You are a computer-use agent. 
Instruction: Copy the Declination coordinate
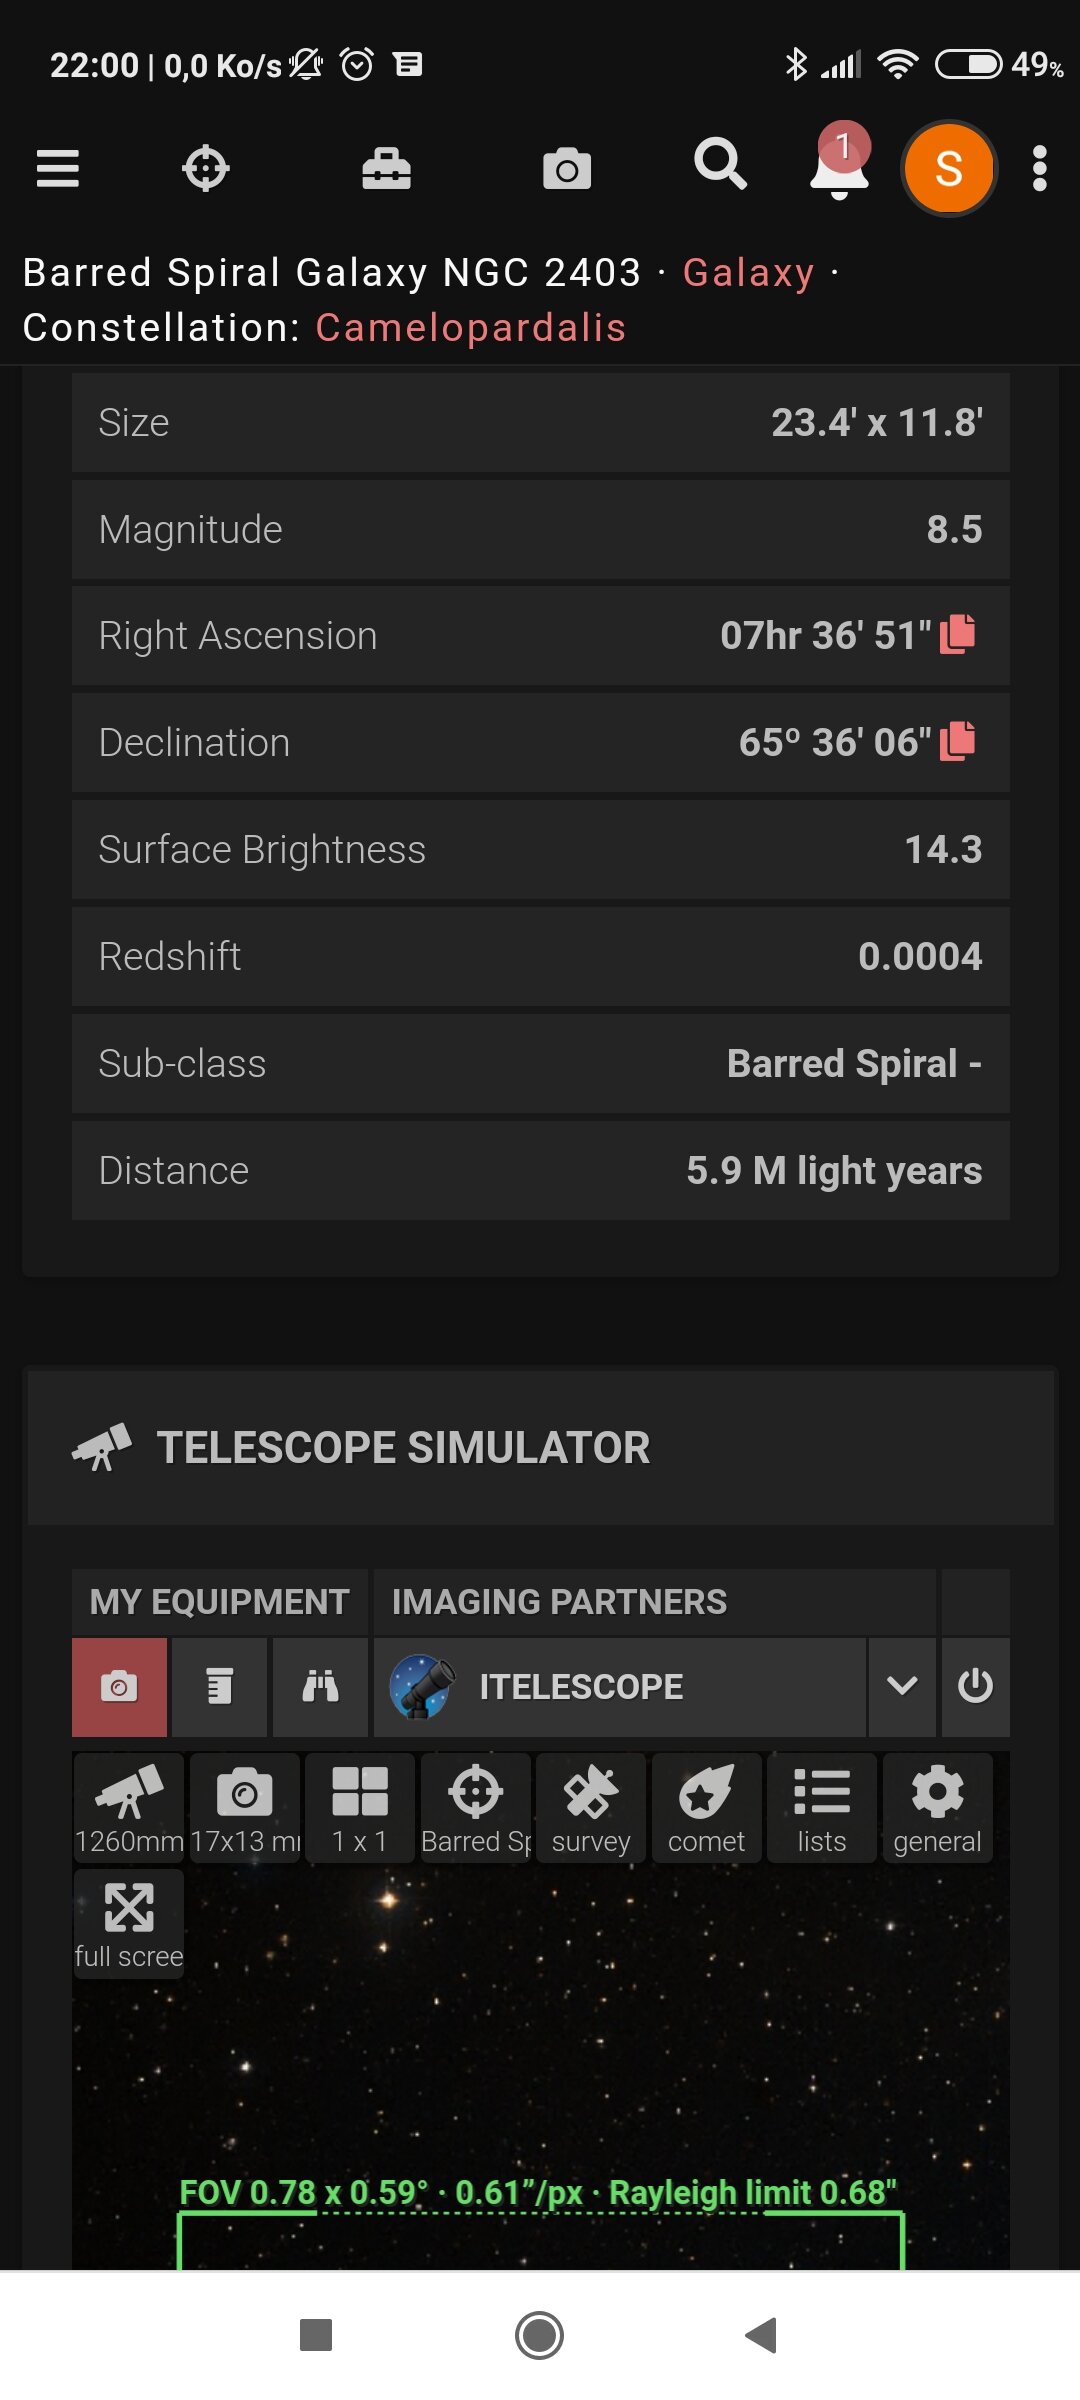(x=958, y=741)
